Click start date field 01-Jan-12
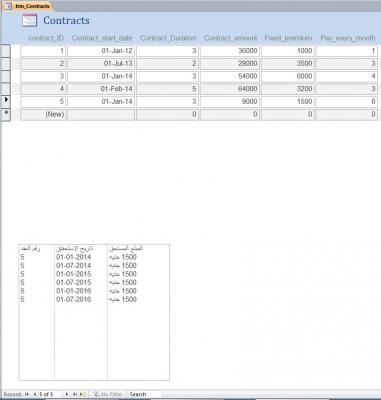The image size is (381, 400). click(x=101, y=51)
